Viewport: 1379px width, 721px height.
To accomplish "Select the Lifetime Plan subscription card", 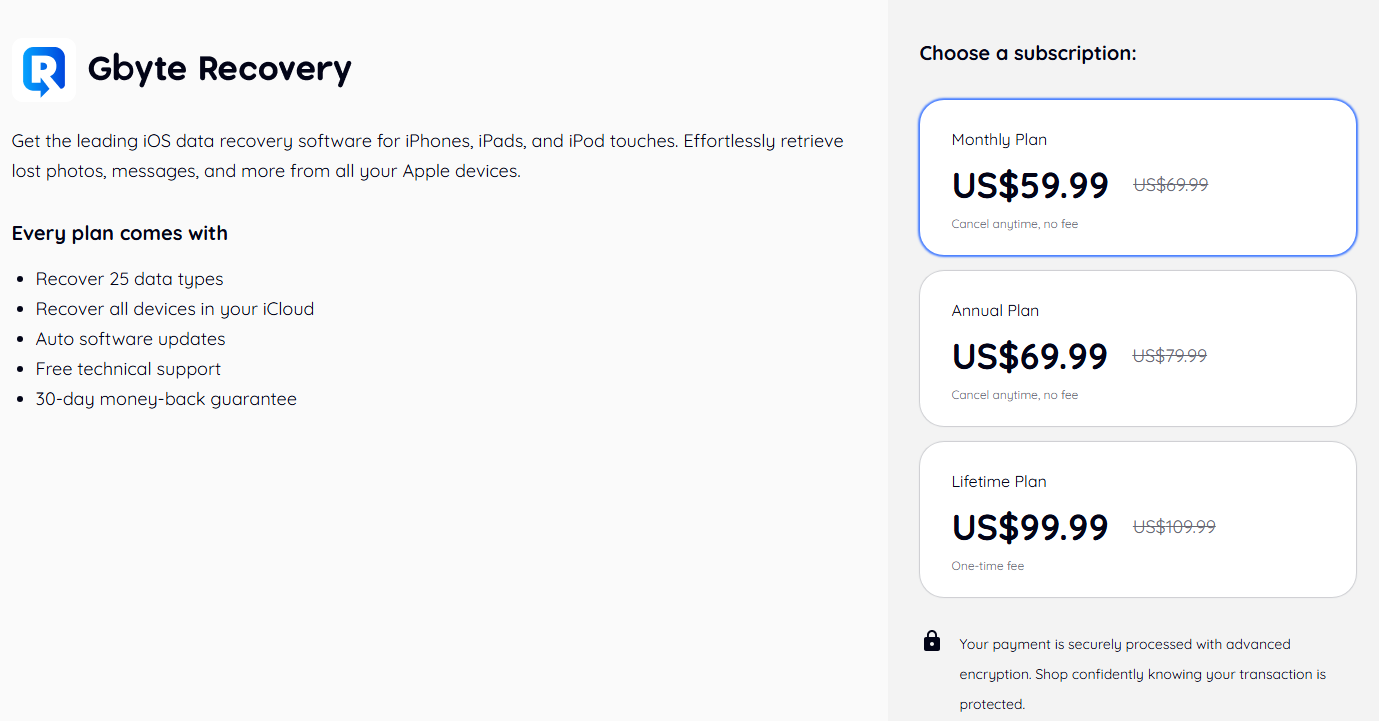I will click(1138, 519).
